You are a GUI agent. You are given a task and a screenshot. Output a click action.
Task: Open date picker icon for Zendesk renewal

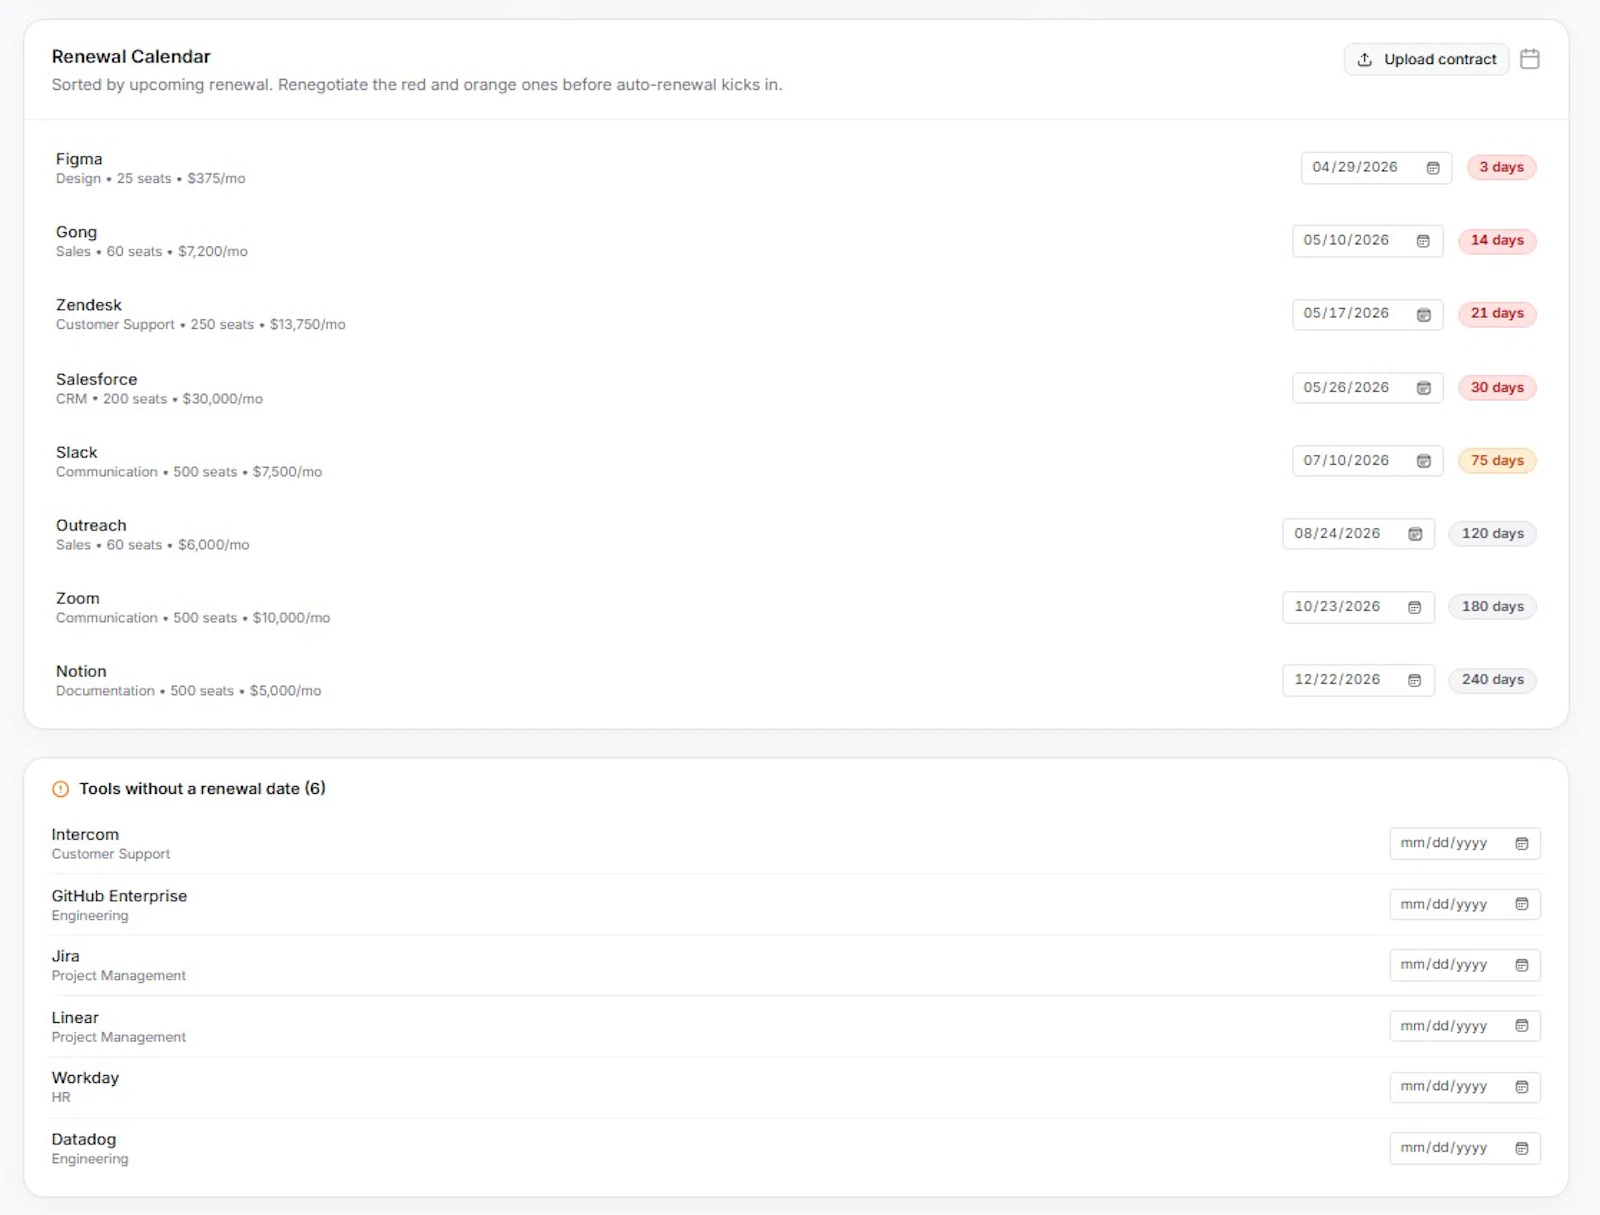(x=1423, y=315)
